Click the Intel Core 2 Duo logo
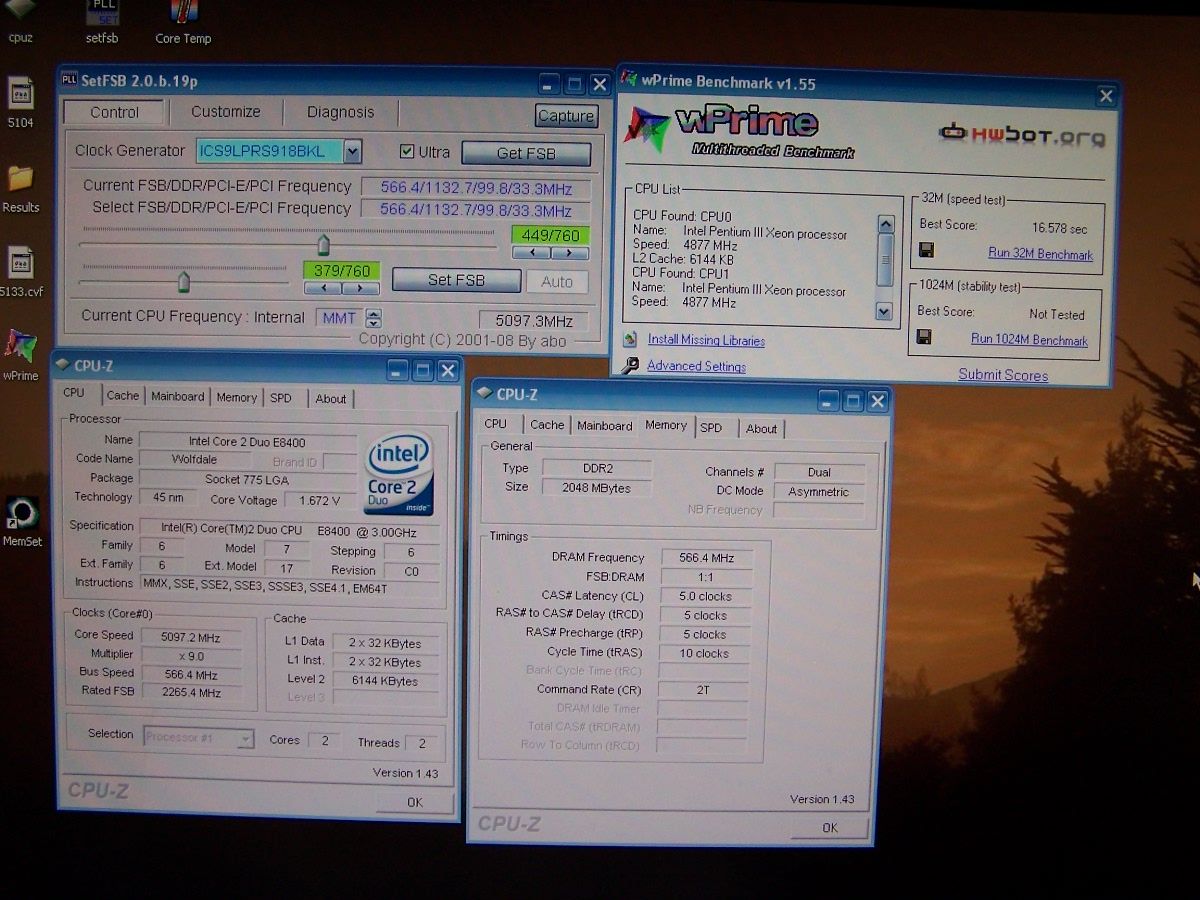Screen dimensions: 1200x900 (399, 473)
